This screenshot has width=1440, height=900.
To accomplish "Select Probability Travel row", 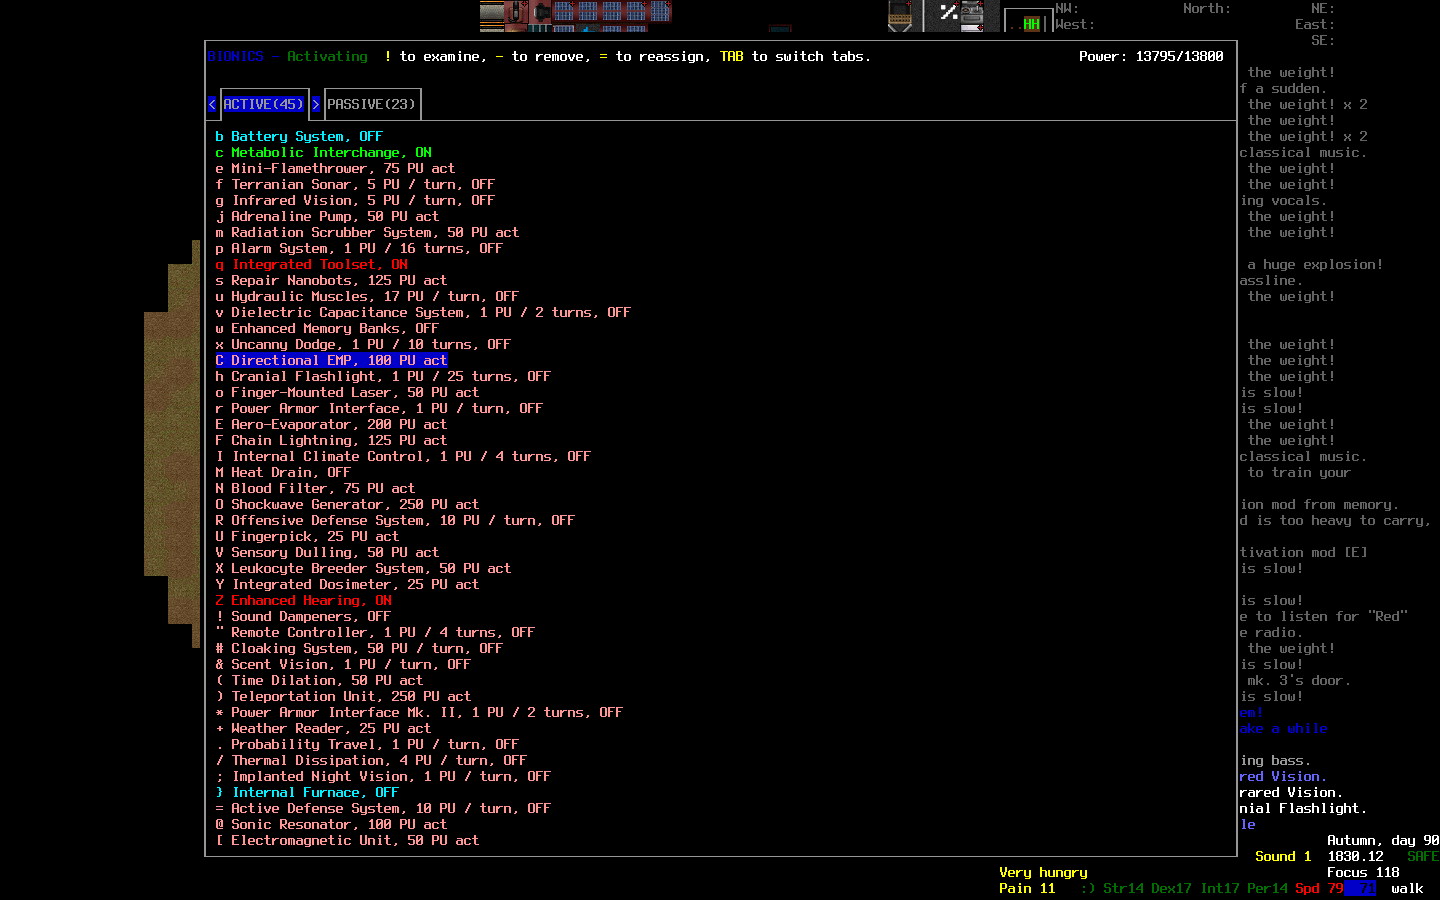I will 367,744.
